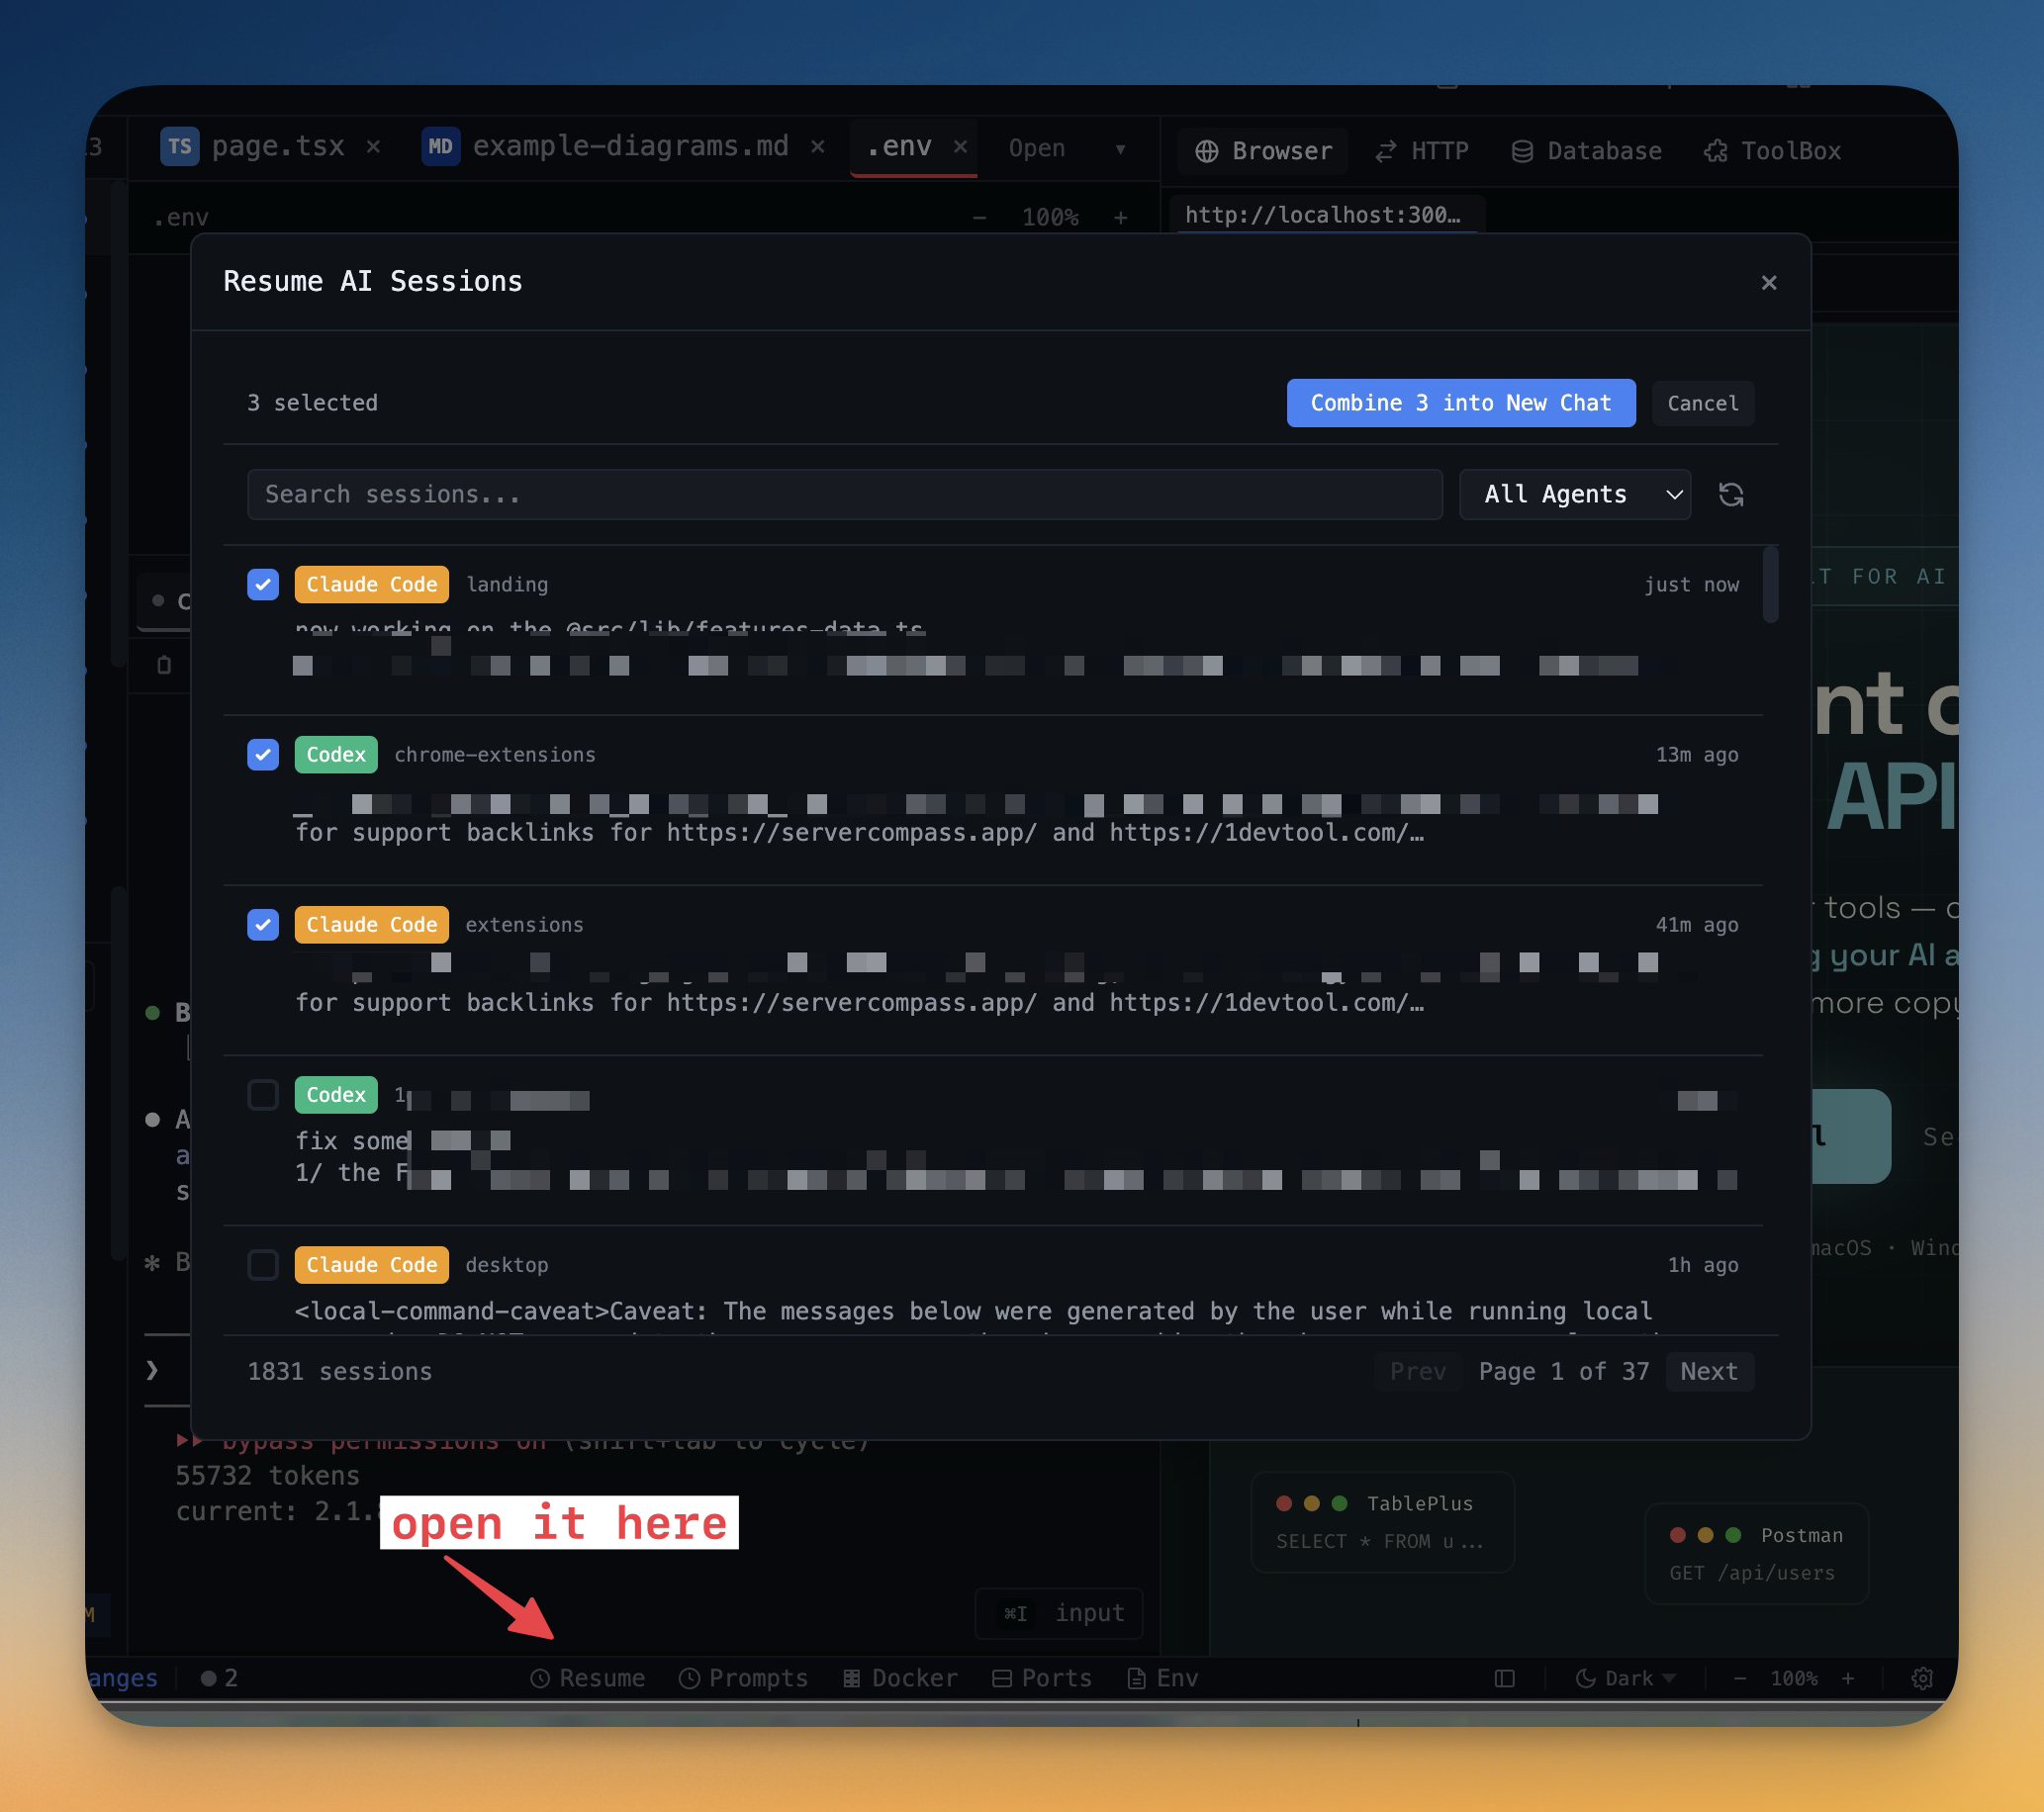
Task: Go to the Next sessions page
Action: coord(1708,1371)
